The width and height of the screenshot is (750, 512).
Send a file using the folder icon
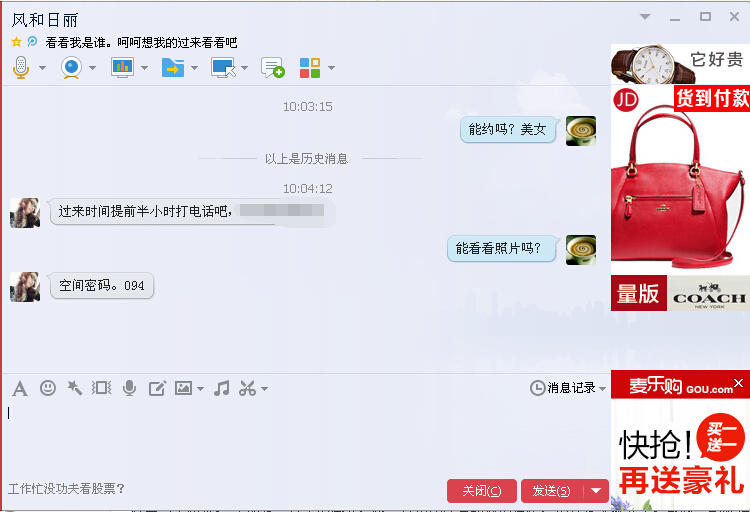pos(173,67)
